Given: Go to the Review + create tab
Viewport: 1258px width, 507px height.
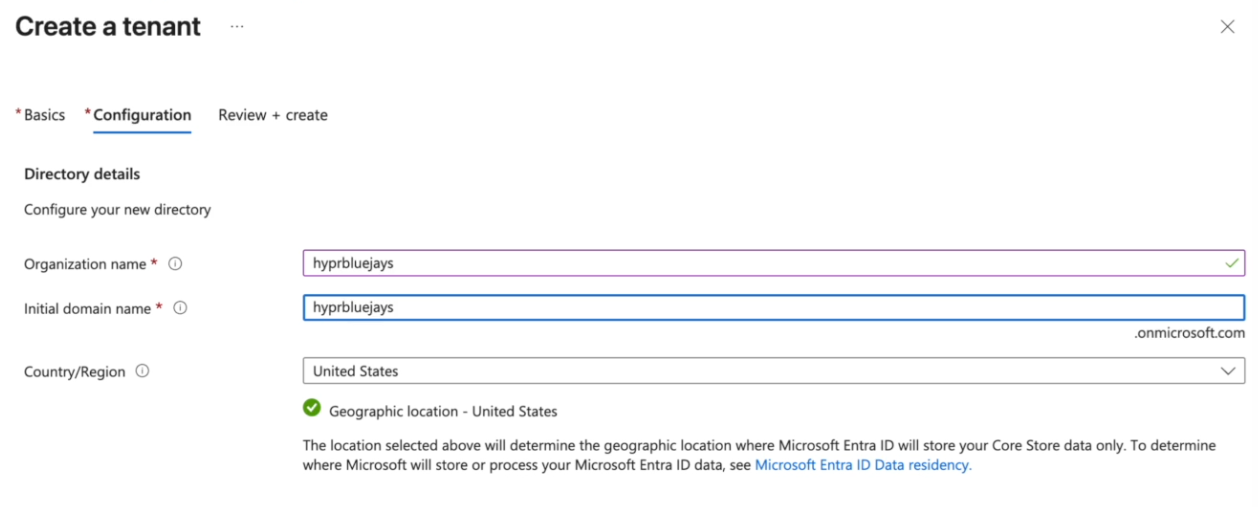Looking at the screenshot, I should (273, 115).
